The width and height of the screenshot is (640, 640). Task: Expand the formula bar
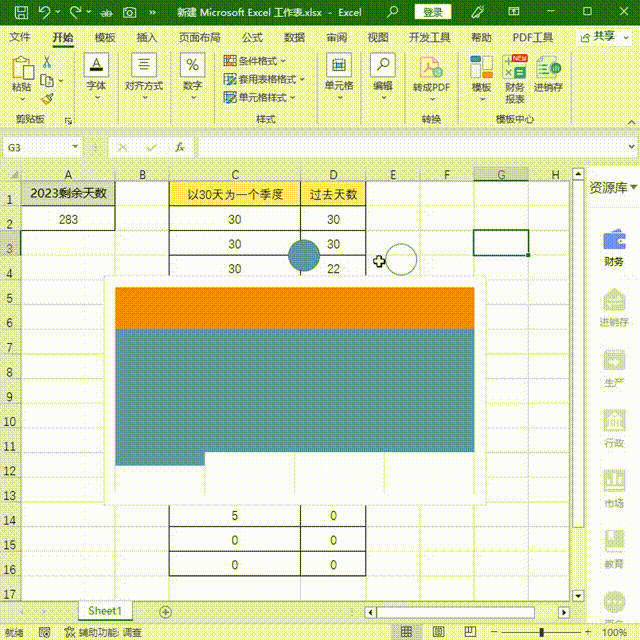[631, 147]
